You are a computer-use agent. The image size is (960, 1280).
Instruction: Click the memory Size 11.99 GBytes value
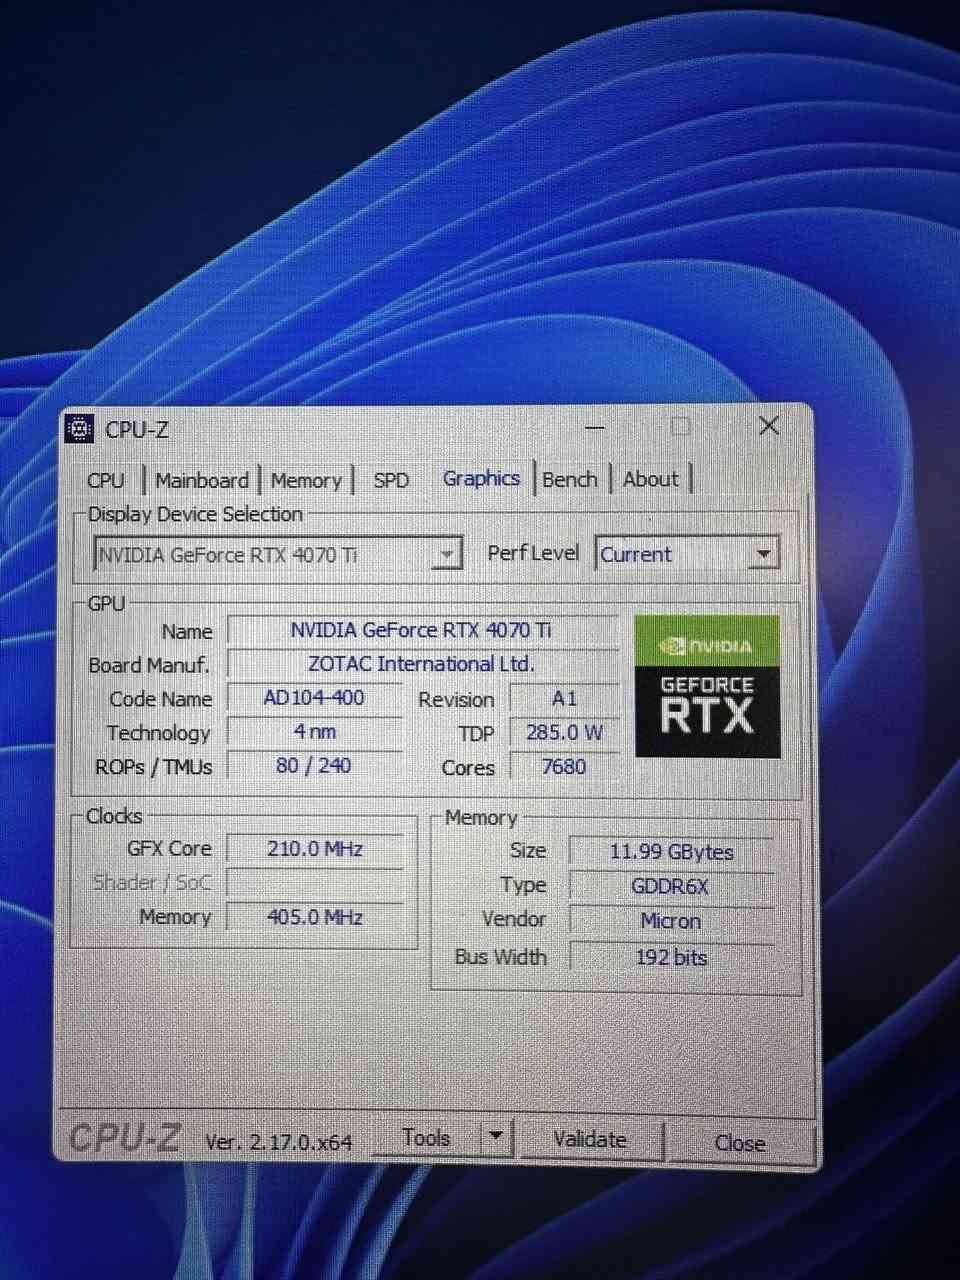[672, 852]
